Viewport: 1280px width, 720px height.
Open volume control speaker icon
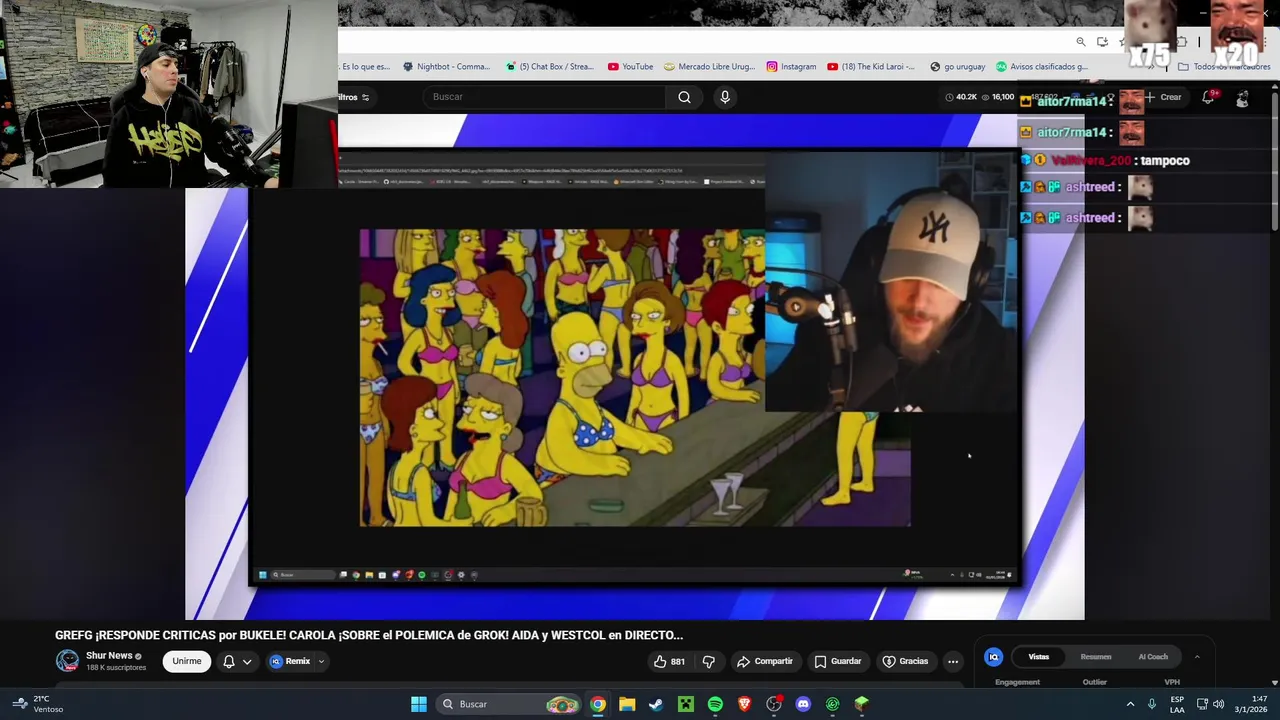click(x=1218, y=704)
